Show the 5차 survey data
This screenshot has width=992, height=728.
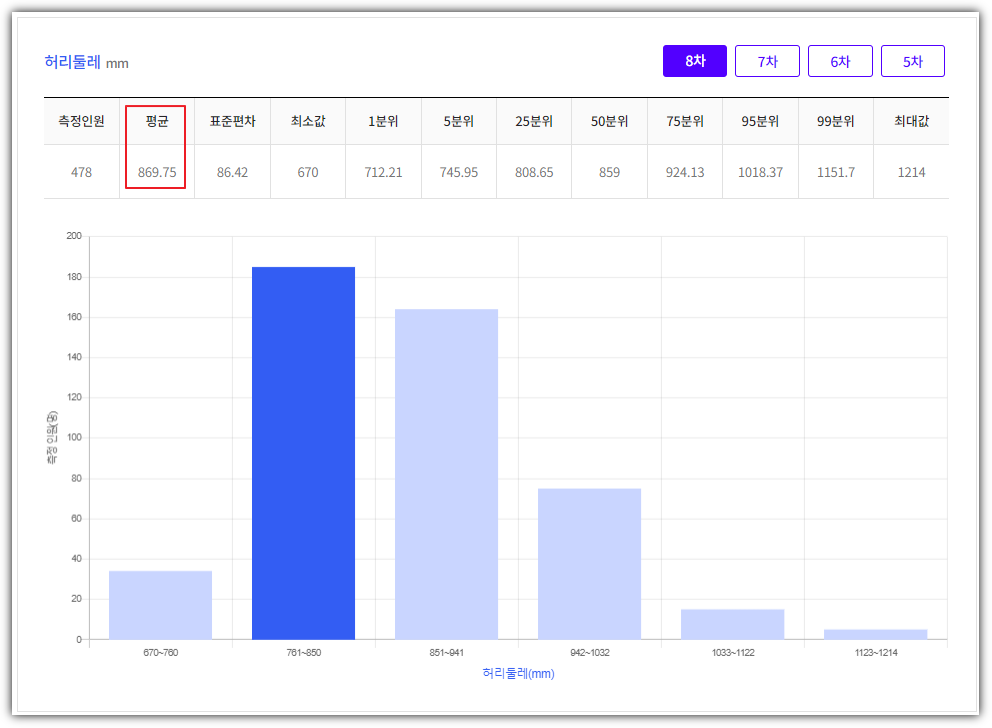pyautogui.click(x=913, y=61)
